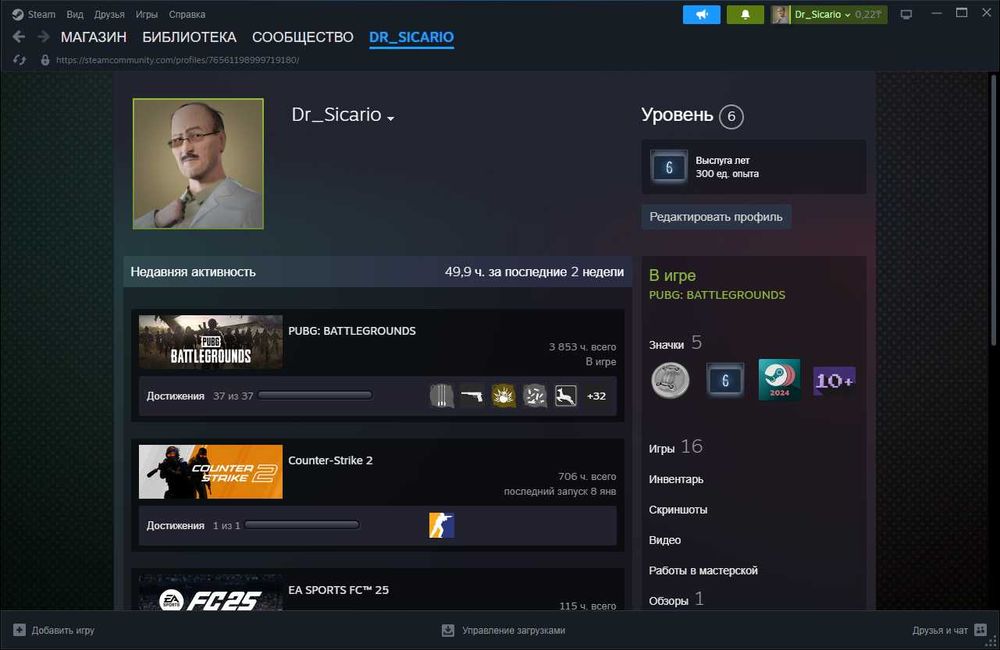
Task: Open the silver coin community badge
Action: tap(670, 380)
